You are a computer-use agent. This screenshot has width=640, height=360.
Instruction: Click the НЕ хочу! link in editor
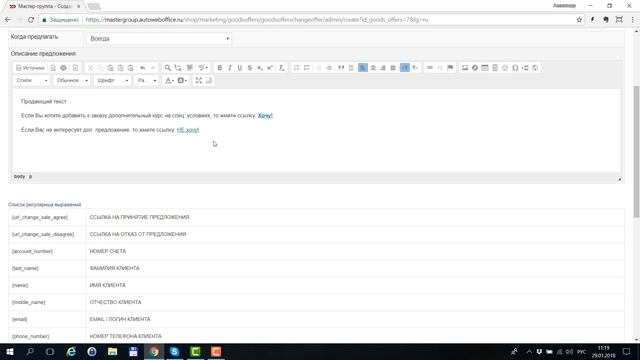[188, 130]
